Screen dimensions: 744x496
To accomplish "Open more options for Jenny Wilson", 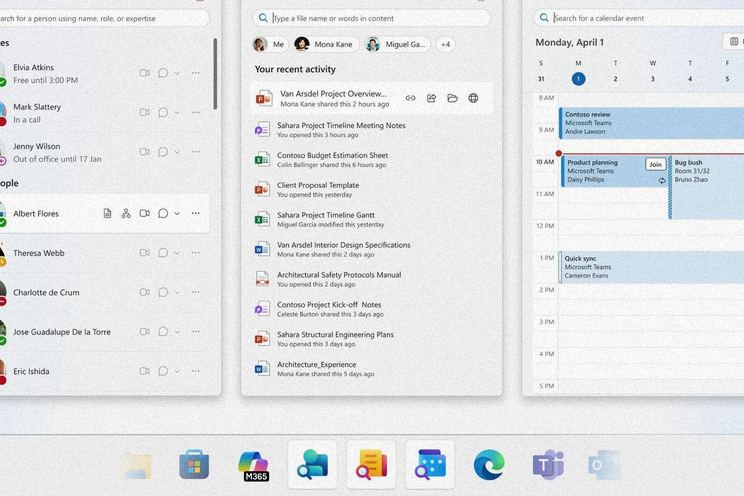I will 195,152.
